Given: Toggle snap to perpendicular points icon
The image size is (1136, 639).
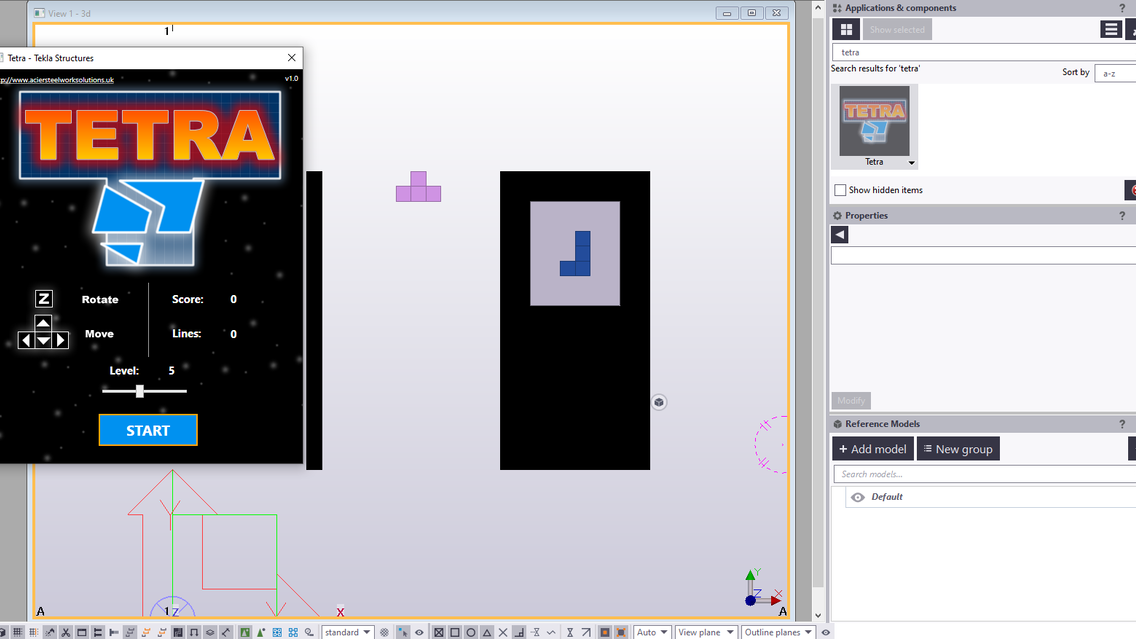Looking at the screenshot, I should click(x=519, y=632).
